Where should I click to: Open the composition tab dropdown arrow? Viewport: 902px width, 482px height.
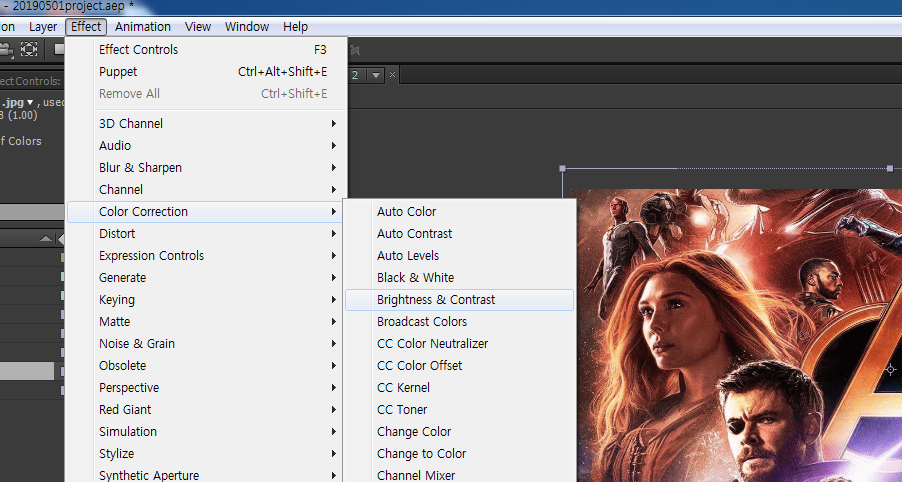376,75
